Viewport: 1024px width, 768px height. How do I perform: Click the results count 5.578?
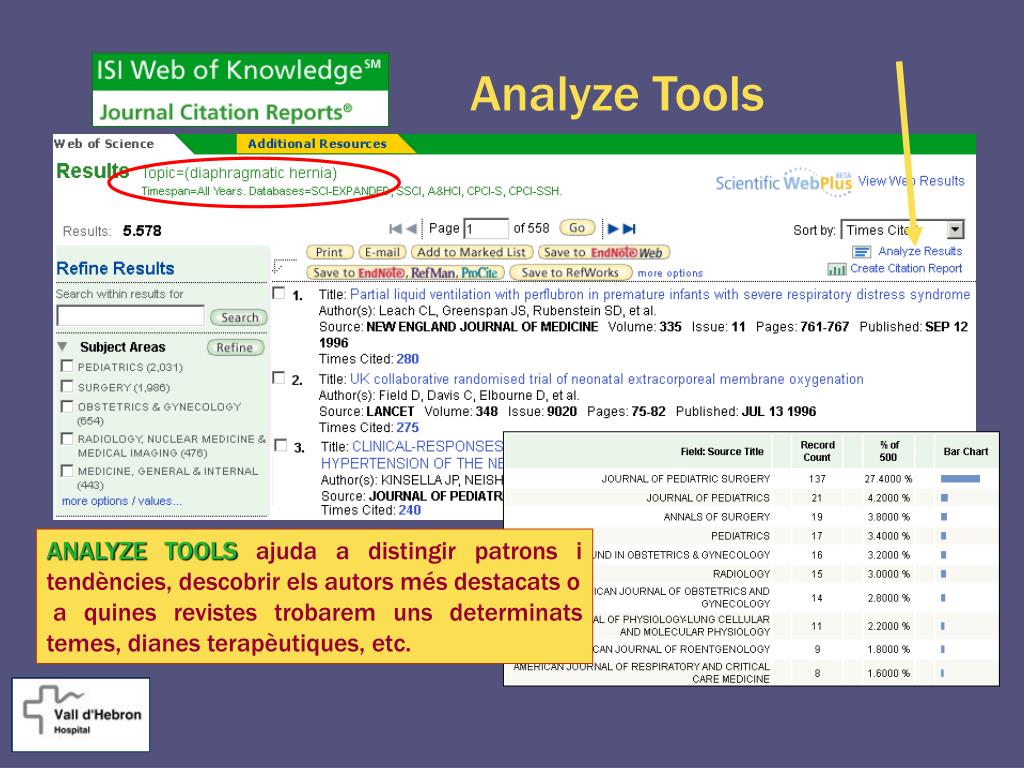click(x=142, y=231)
